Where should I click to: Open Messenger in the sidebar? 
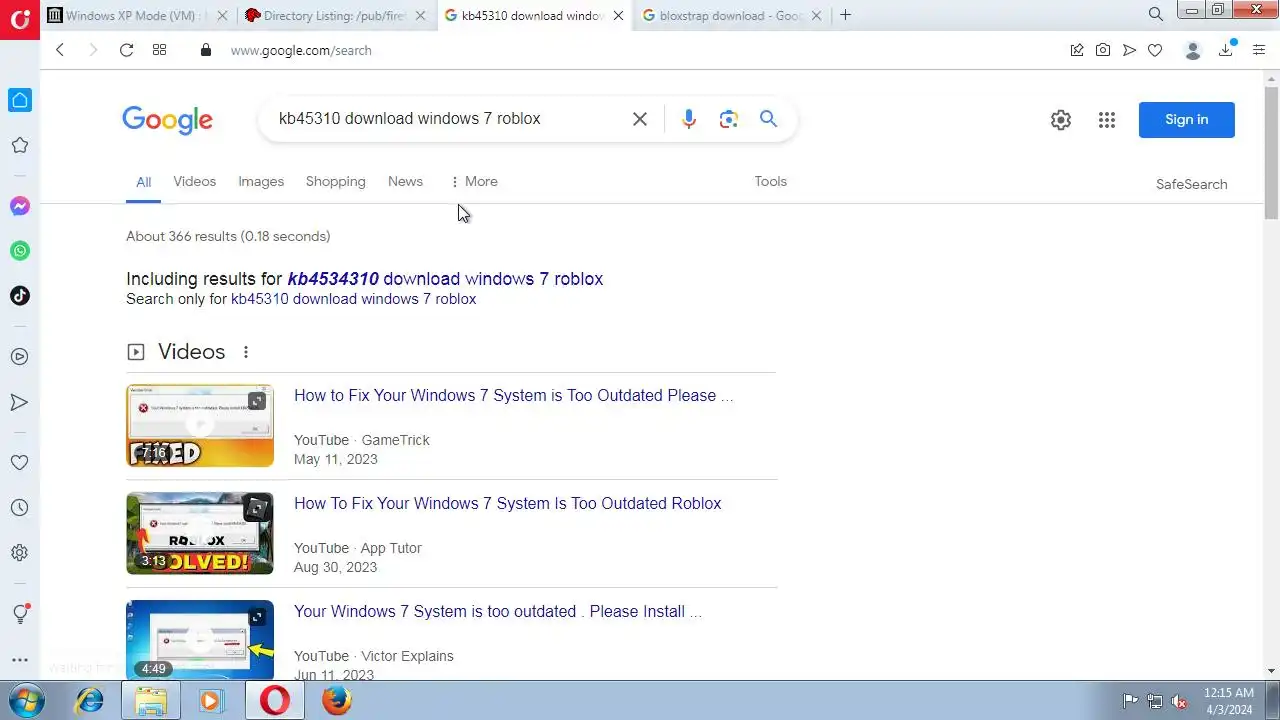pos(19,206)
